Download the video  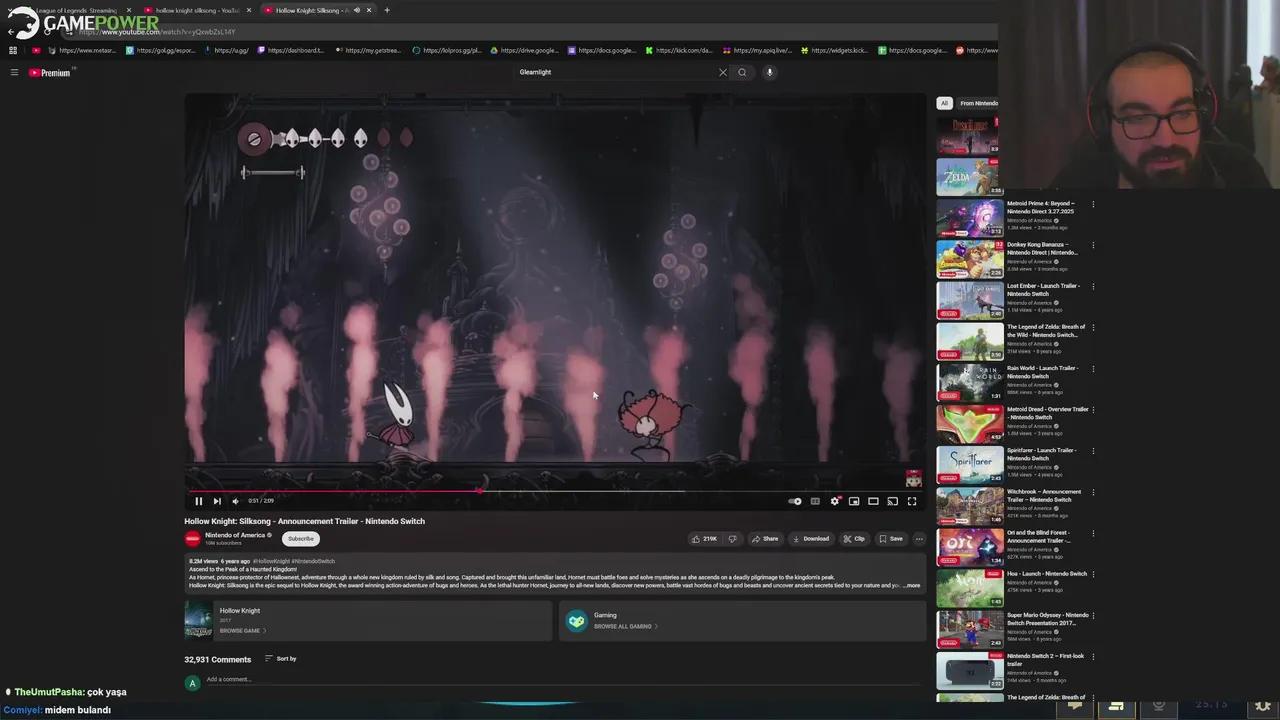(811, 539)
